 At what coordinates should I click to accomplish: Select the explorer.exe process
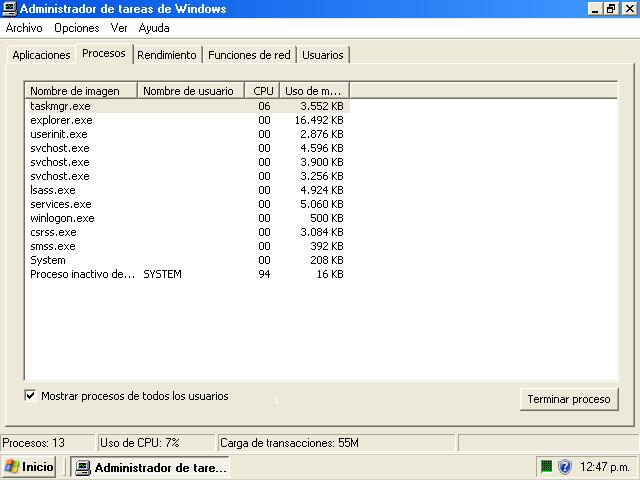point(187,120)
